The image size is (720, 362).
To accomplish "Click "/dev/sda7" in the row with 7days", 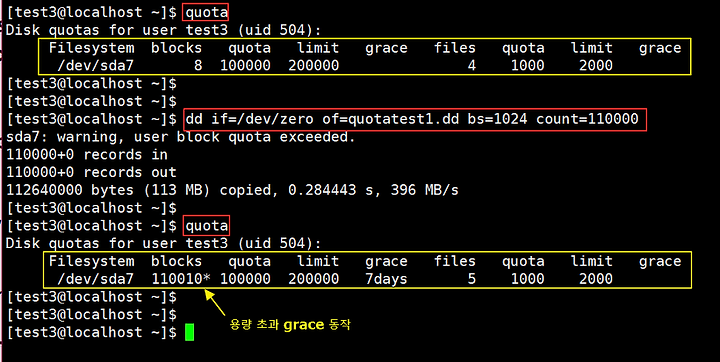I will pos(96,279).
